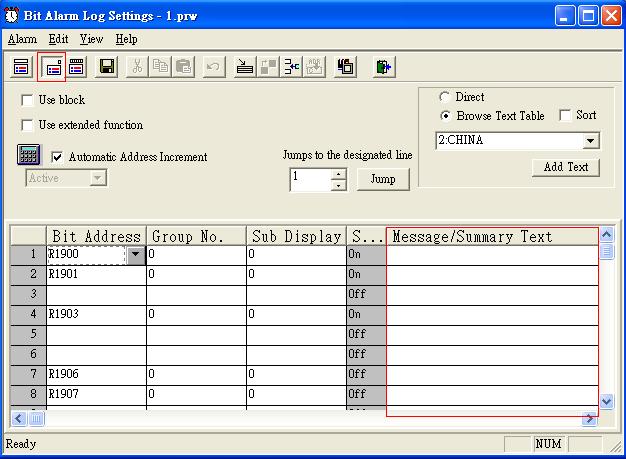Viewport: 626px width, 459px height.
Task: Click the Add Text button
Action: 565,167
